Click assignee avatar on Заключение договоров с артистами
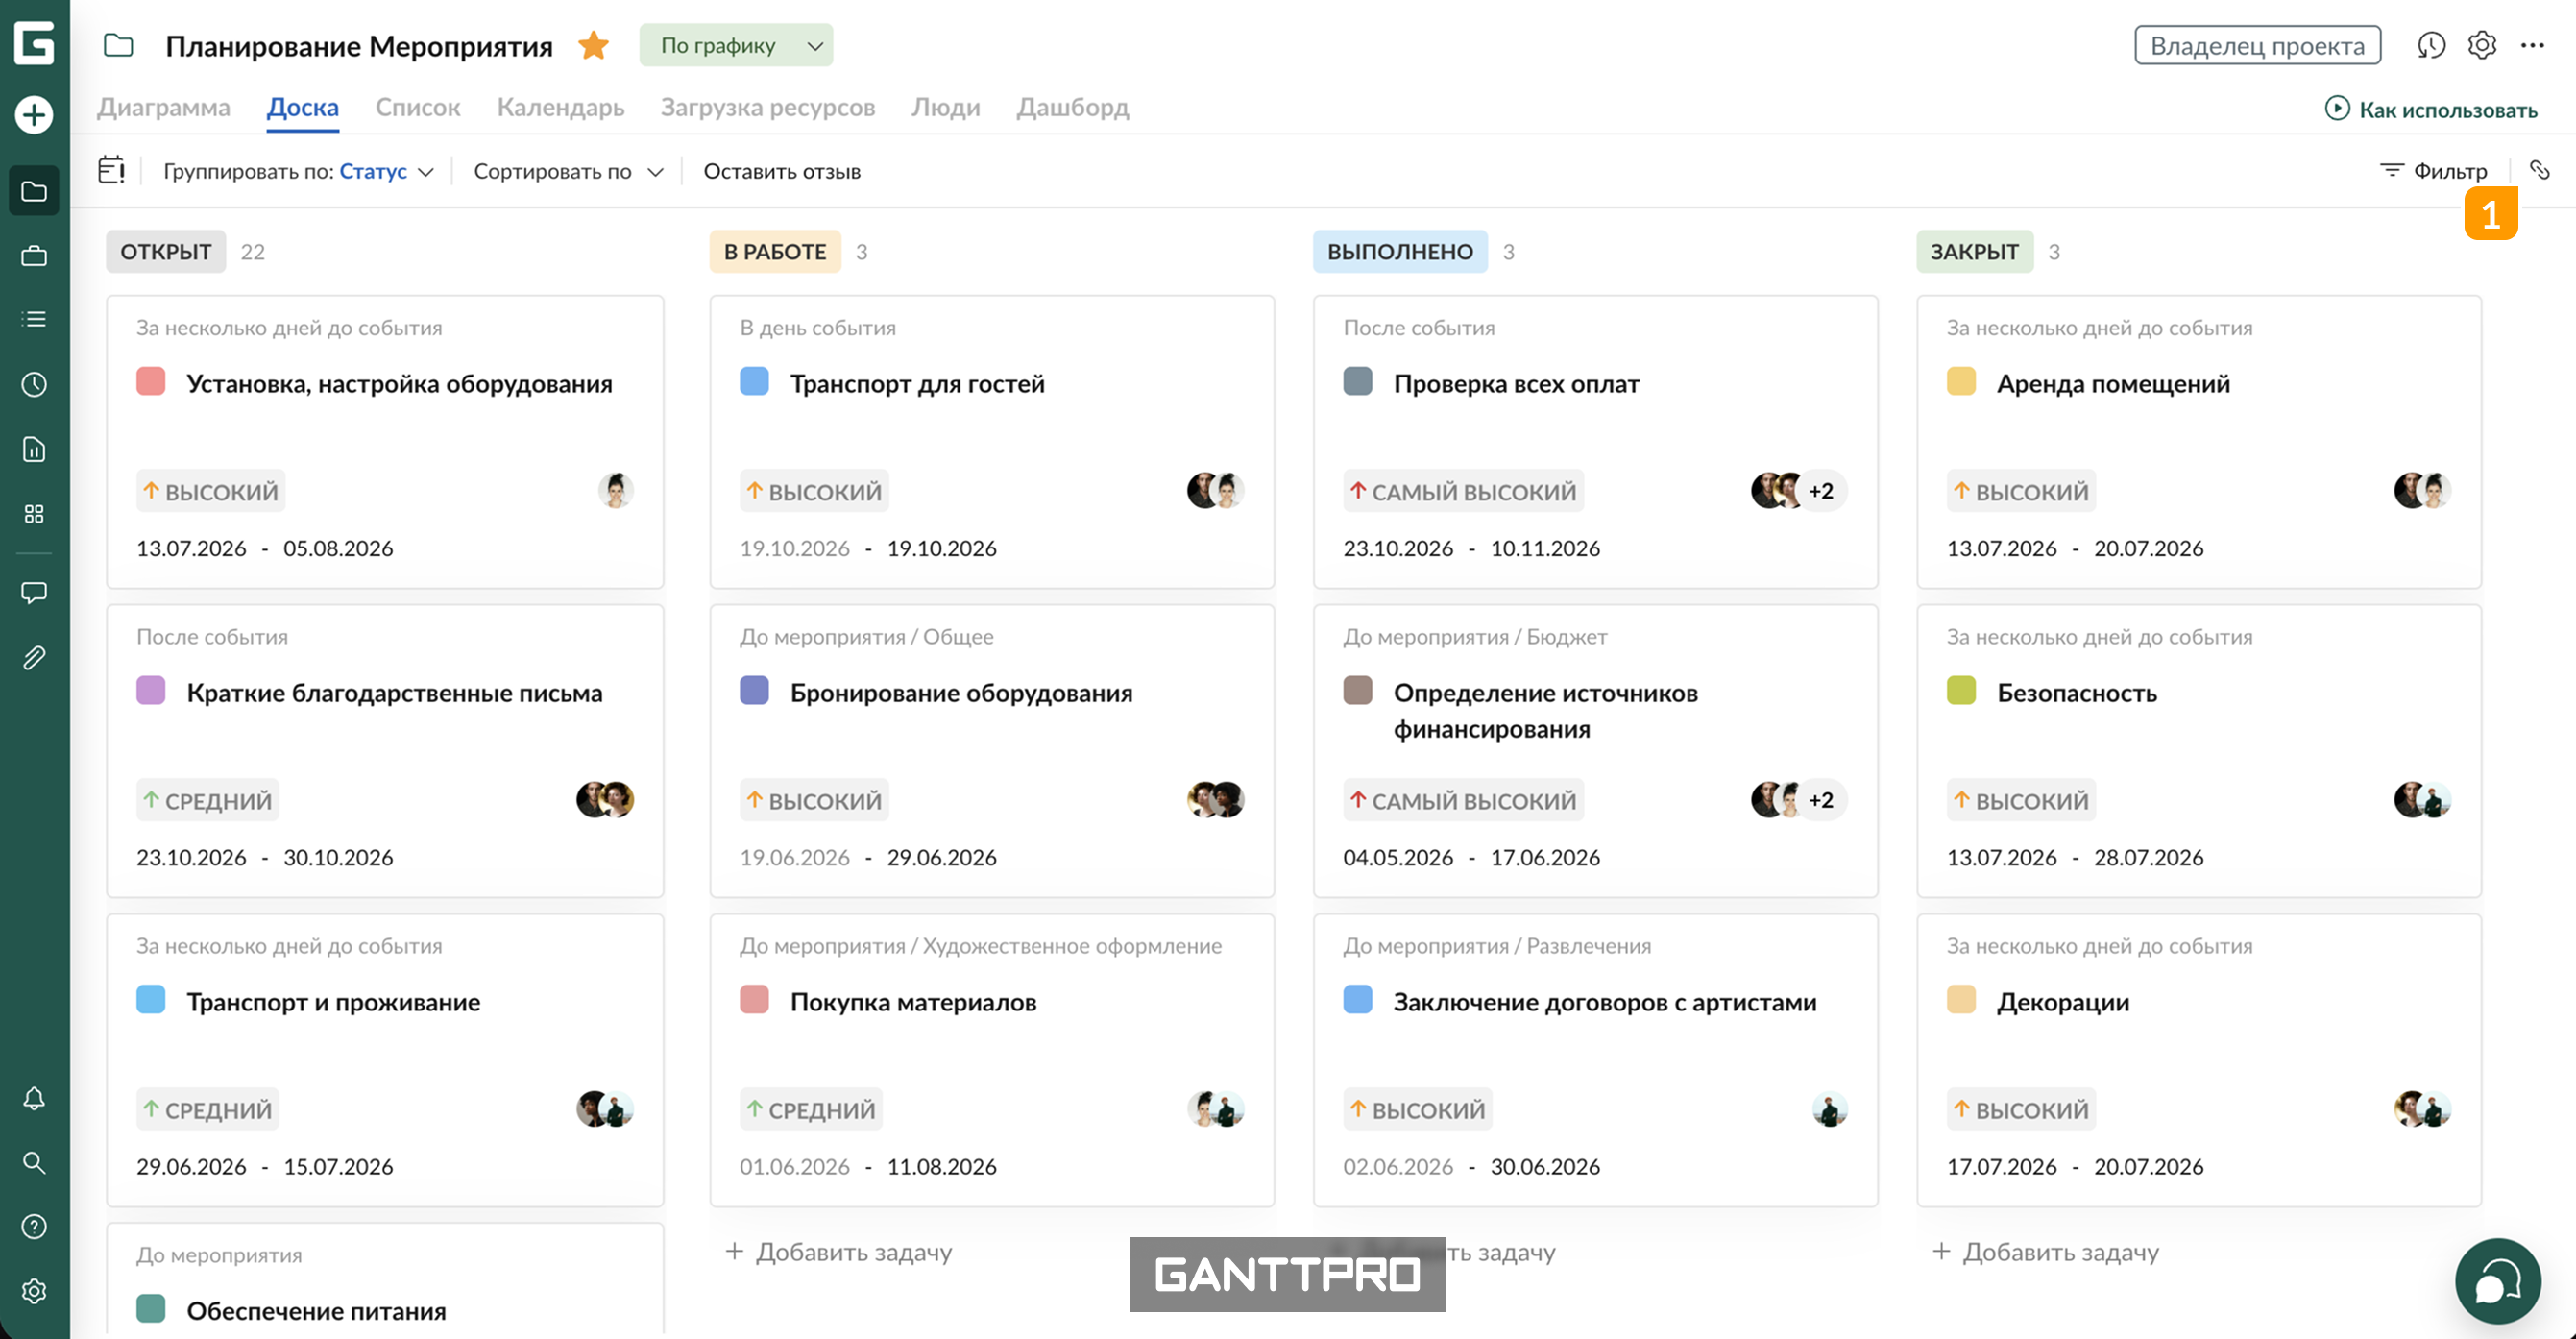The height and width of the screenshot is (1339, 2576). tap(1829, 1109)
